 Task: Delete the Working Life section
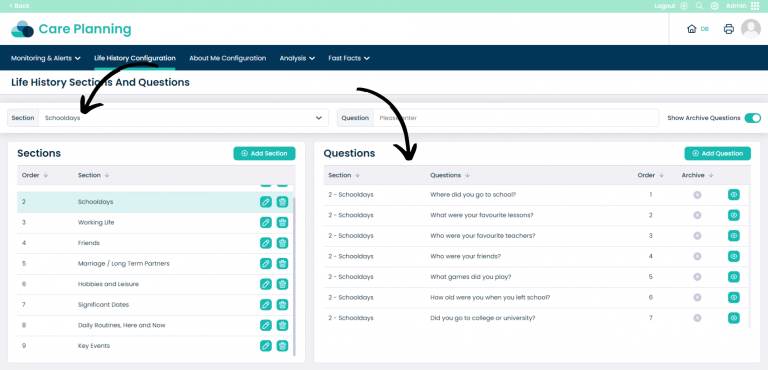click(x=282, y=222)
